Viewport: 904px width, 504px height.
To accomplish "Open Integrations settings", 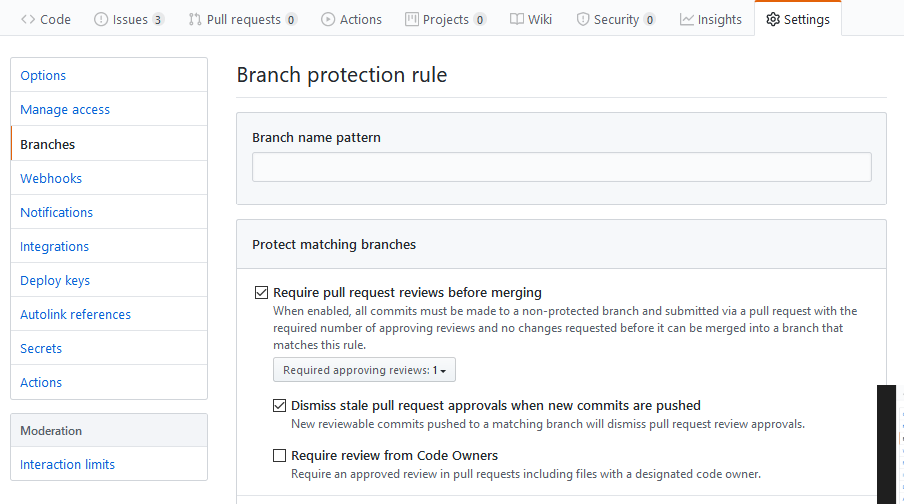I will pyautogui.click(x=109, y=246).
